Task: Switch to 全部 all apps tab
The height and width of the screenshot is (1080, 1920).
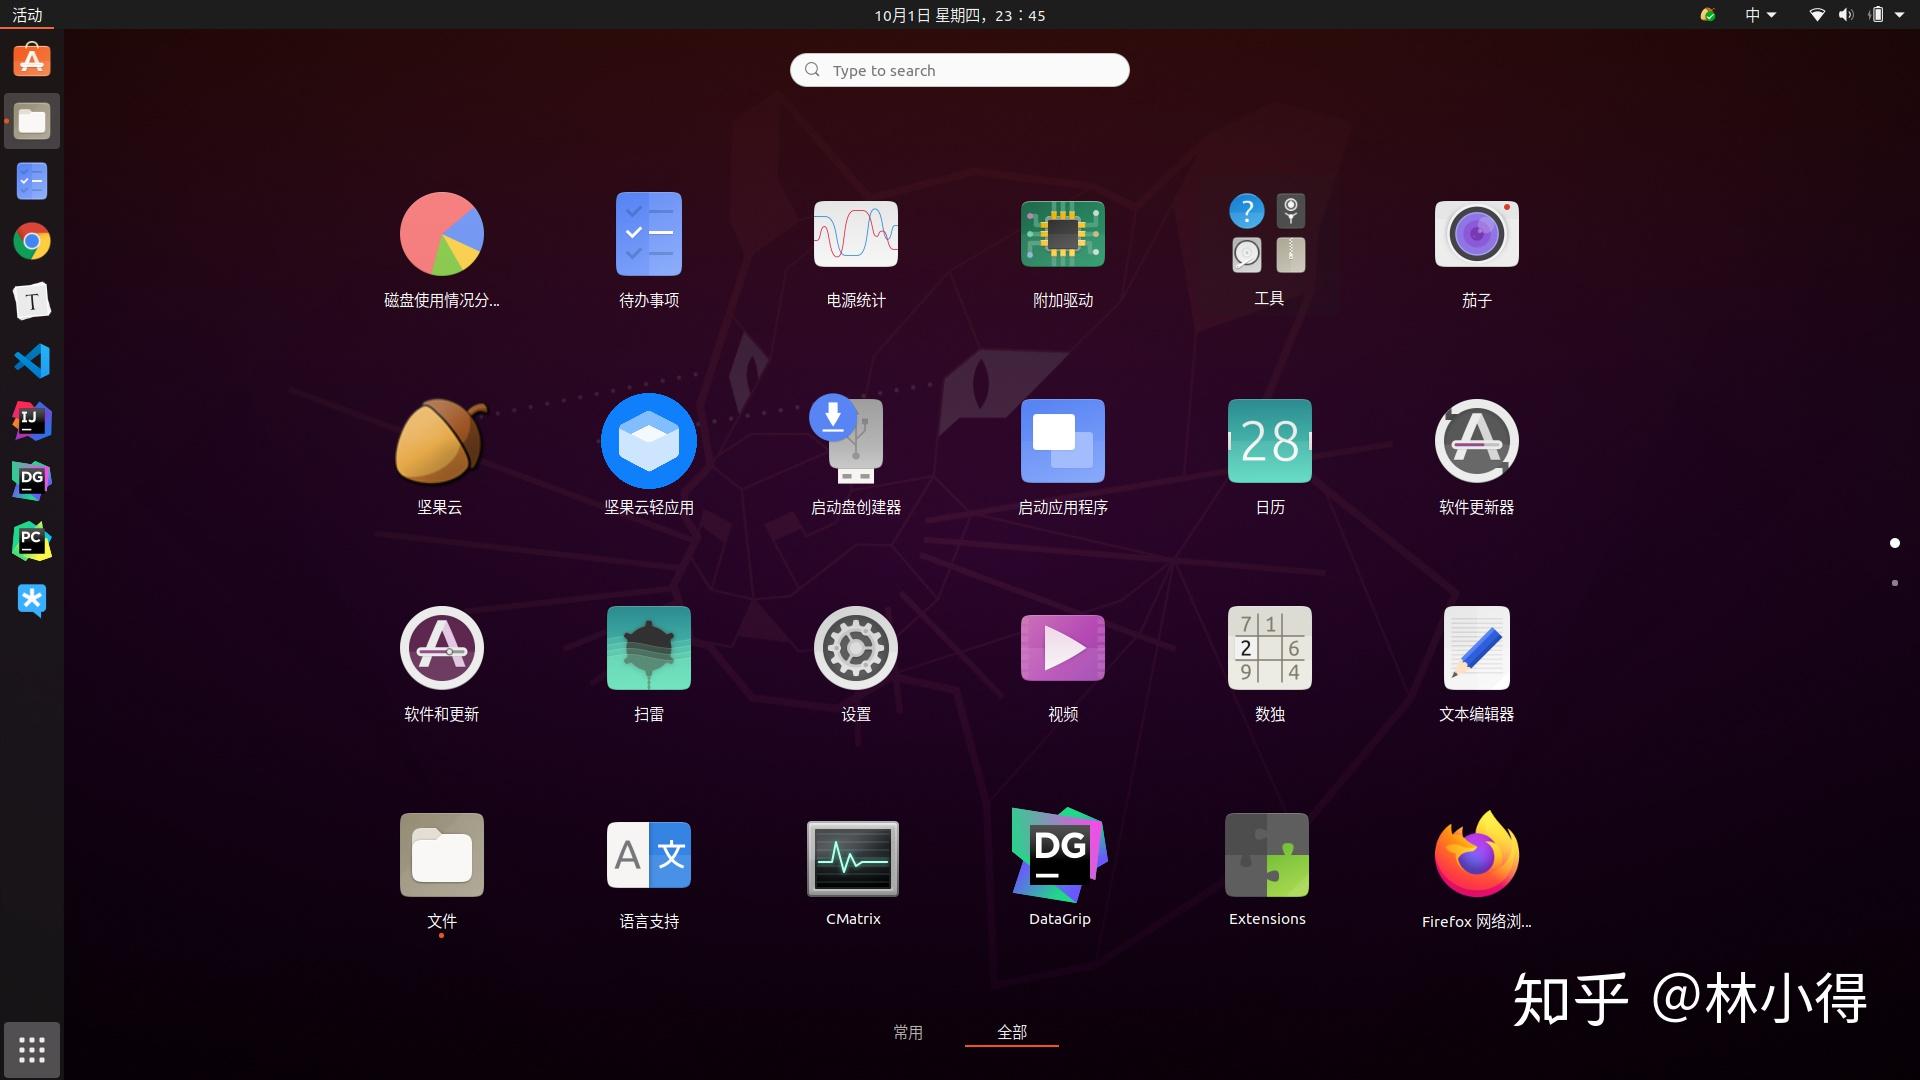Action: click(1012, 1032)
